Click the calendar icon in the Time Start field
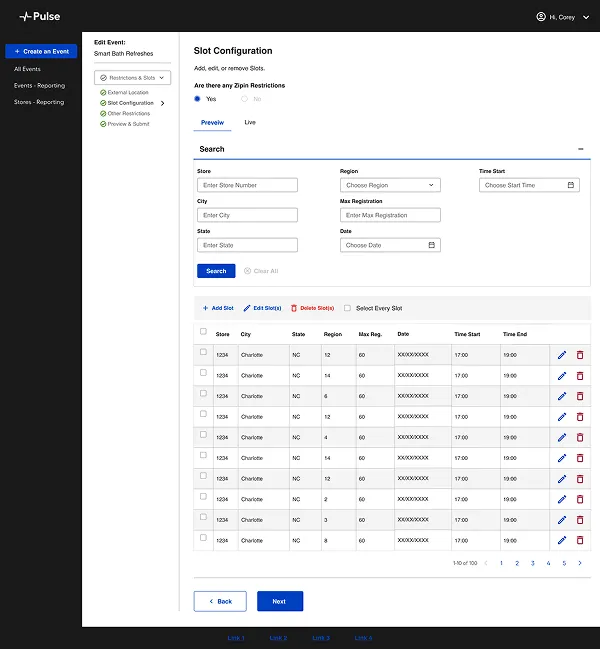Viewport: 600px width, 649px height. tap(571, 185)
